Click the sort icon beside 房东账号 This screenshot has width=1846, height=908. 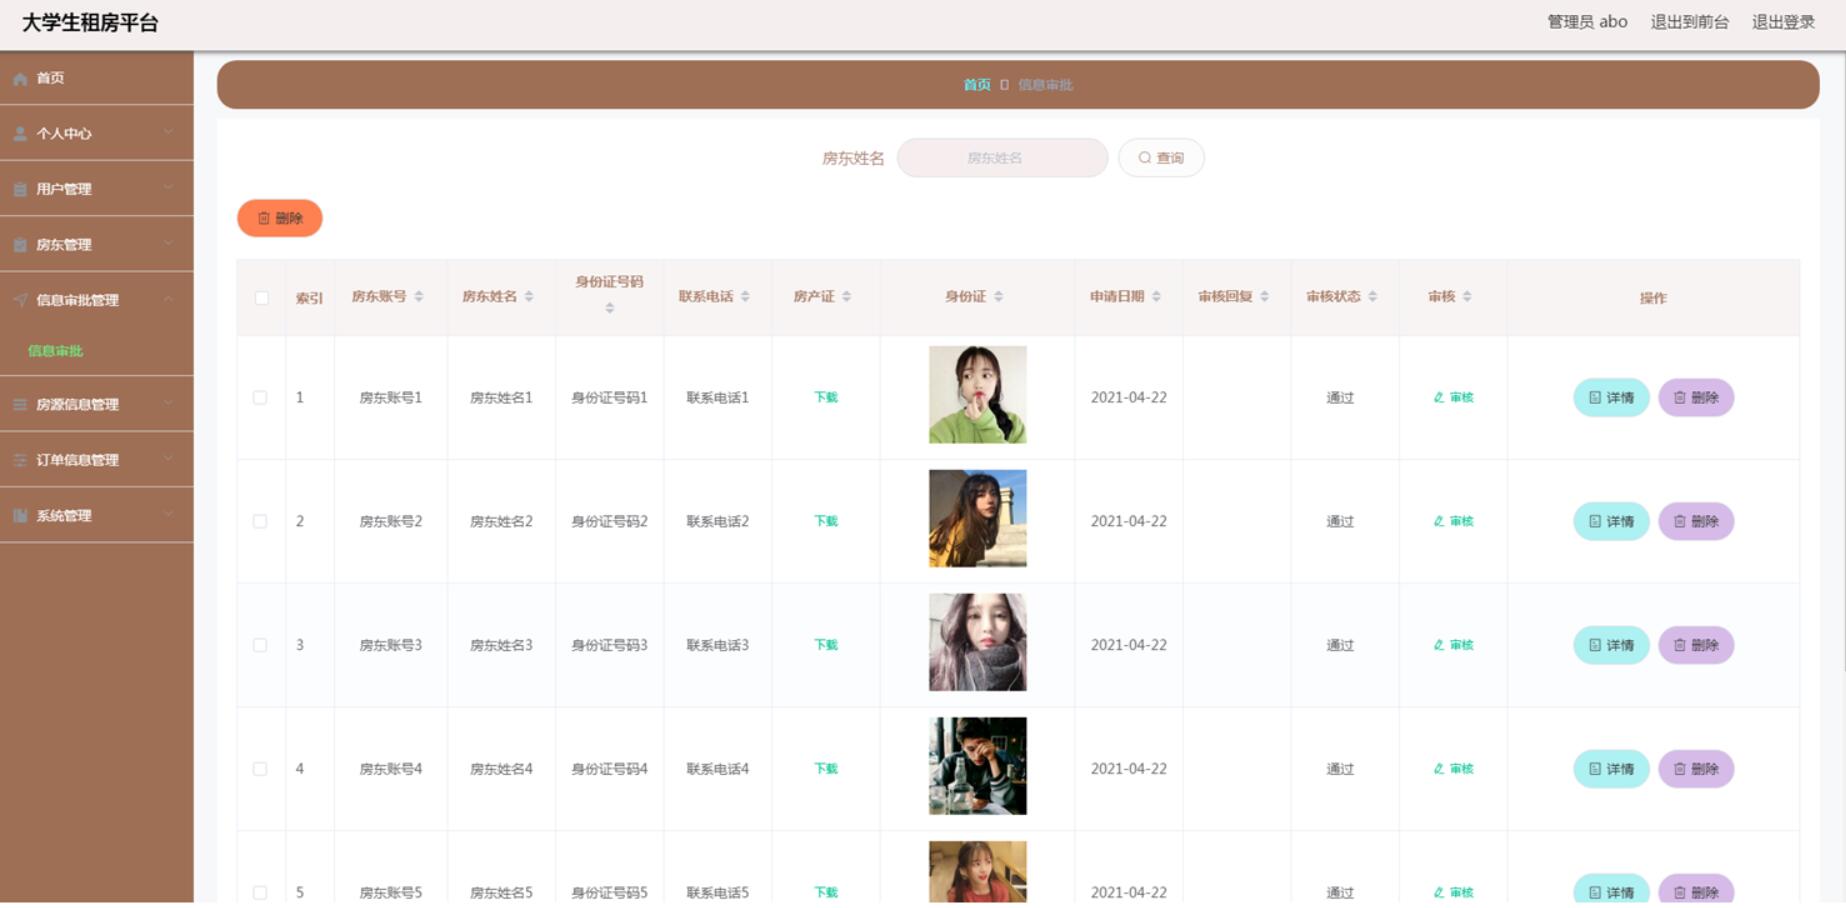pos(419,297)
